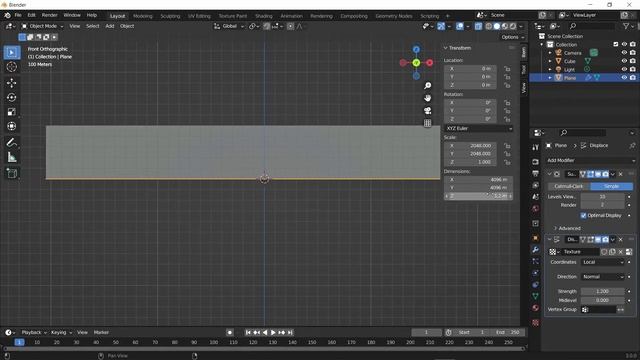640x360 pixels.
Task: Select the Catmull-Clark subdivision type
Action: click(569, 186)
